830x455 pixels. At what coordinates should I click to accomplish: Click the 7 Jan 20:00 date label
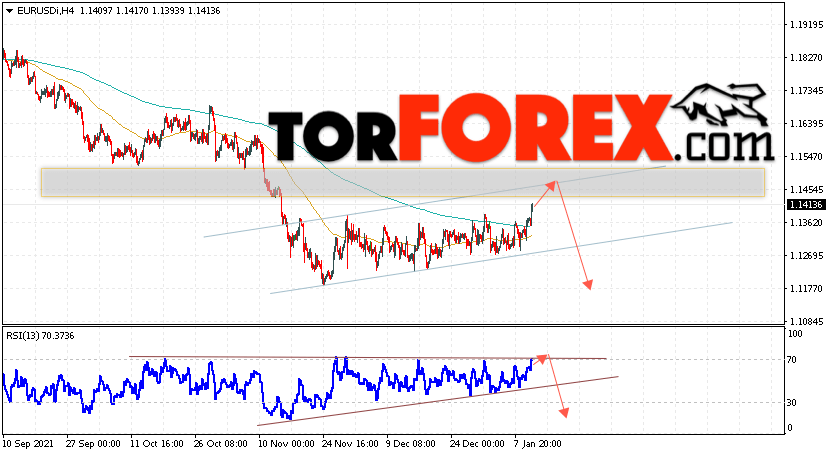537,443
